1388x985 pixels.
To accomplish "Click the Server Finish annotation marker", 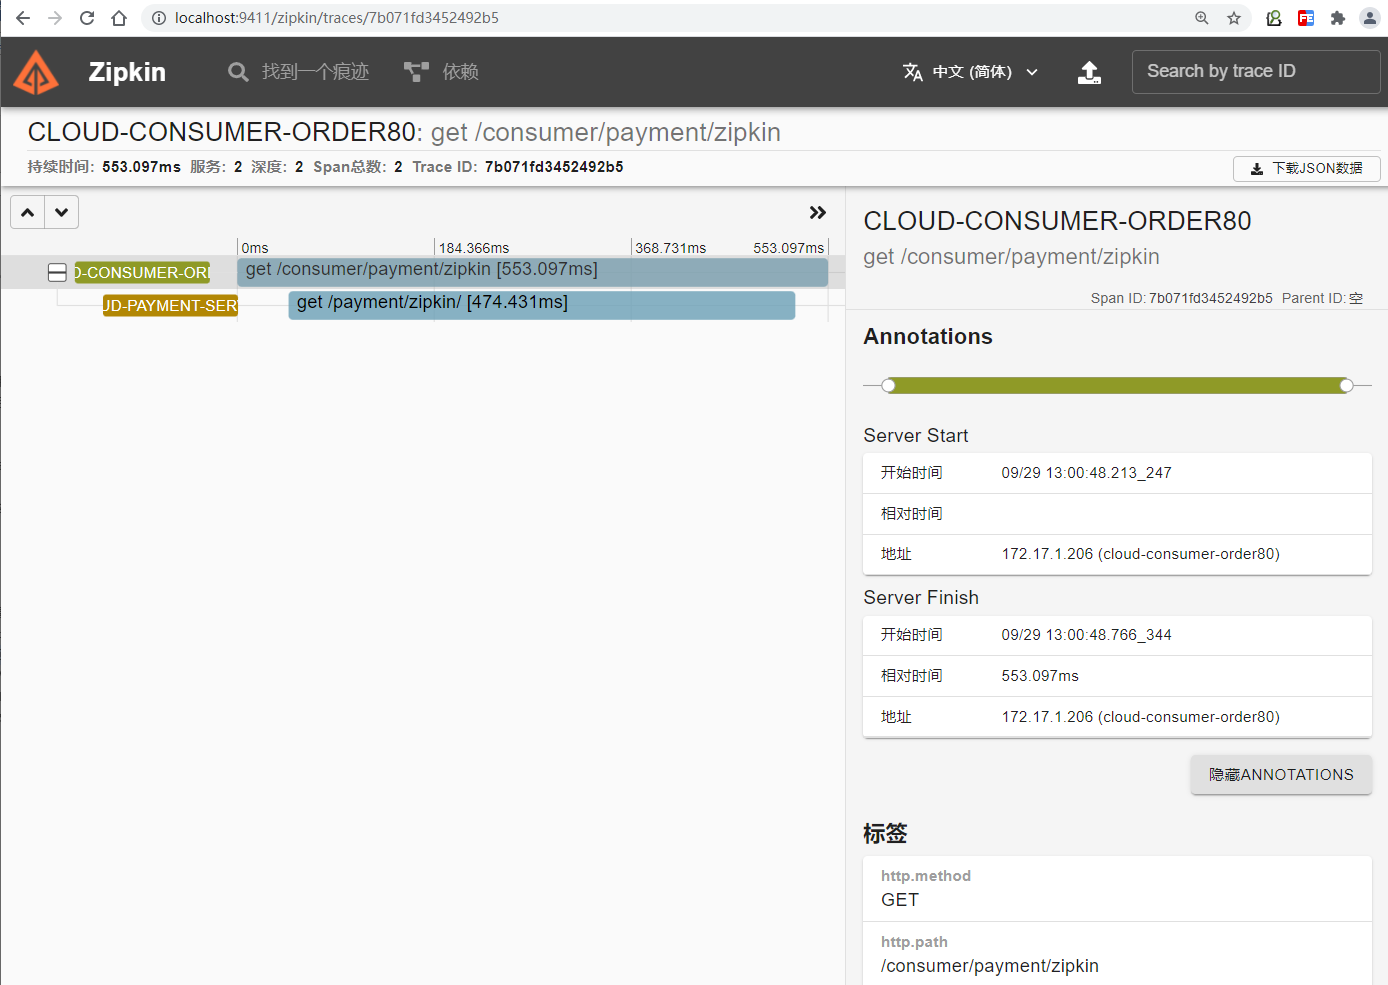I will 1347,385.
